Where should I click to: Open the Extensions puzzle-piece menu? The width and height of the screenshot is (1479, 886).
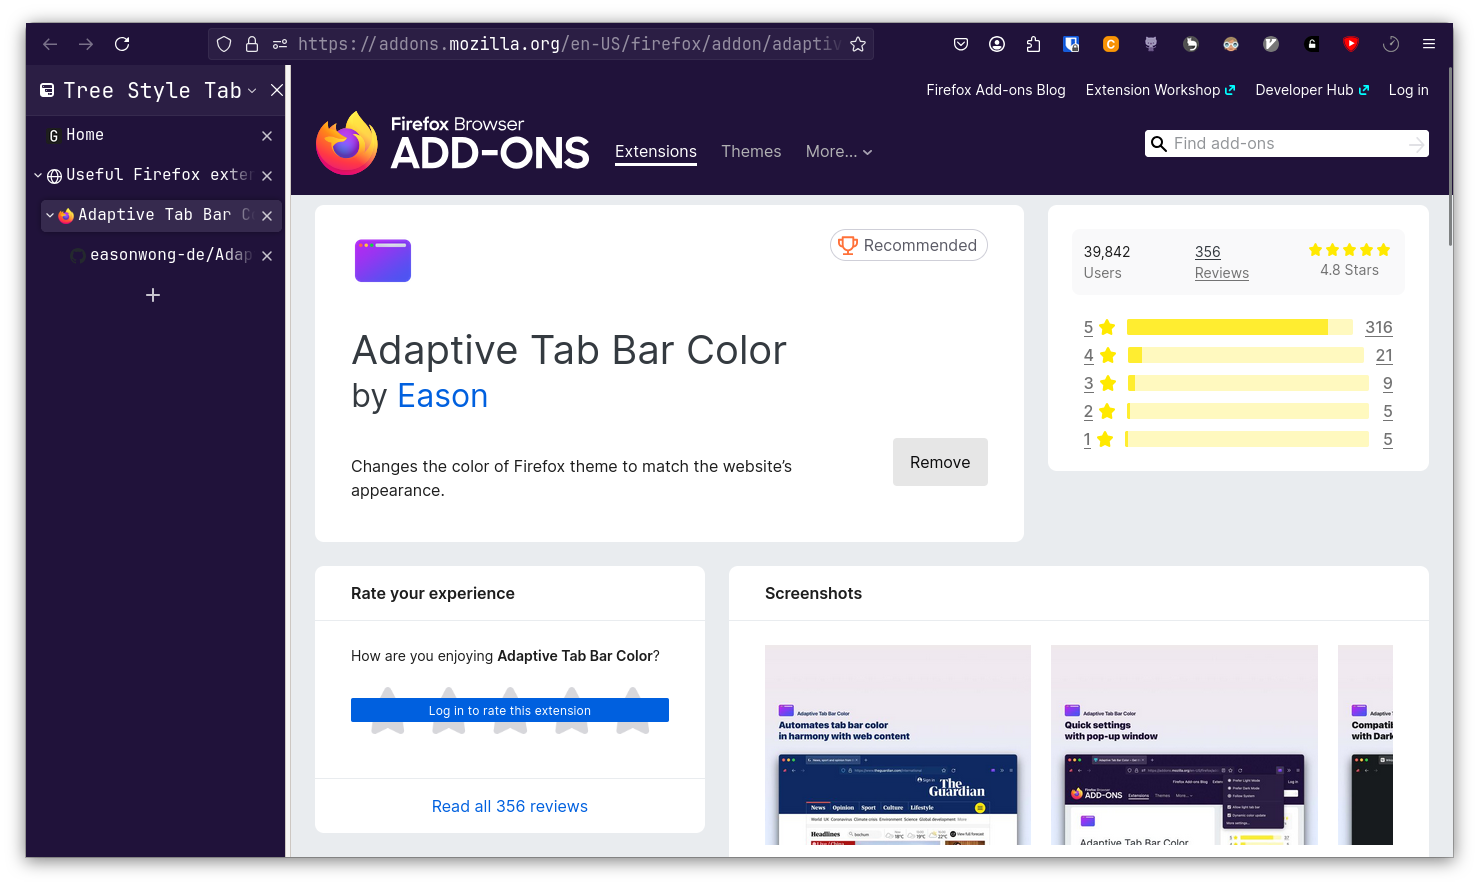1033,44
